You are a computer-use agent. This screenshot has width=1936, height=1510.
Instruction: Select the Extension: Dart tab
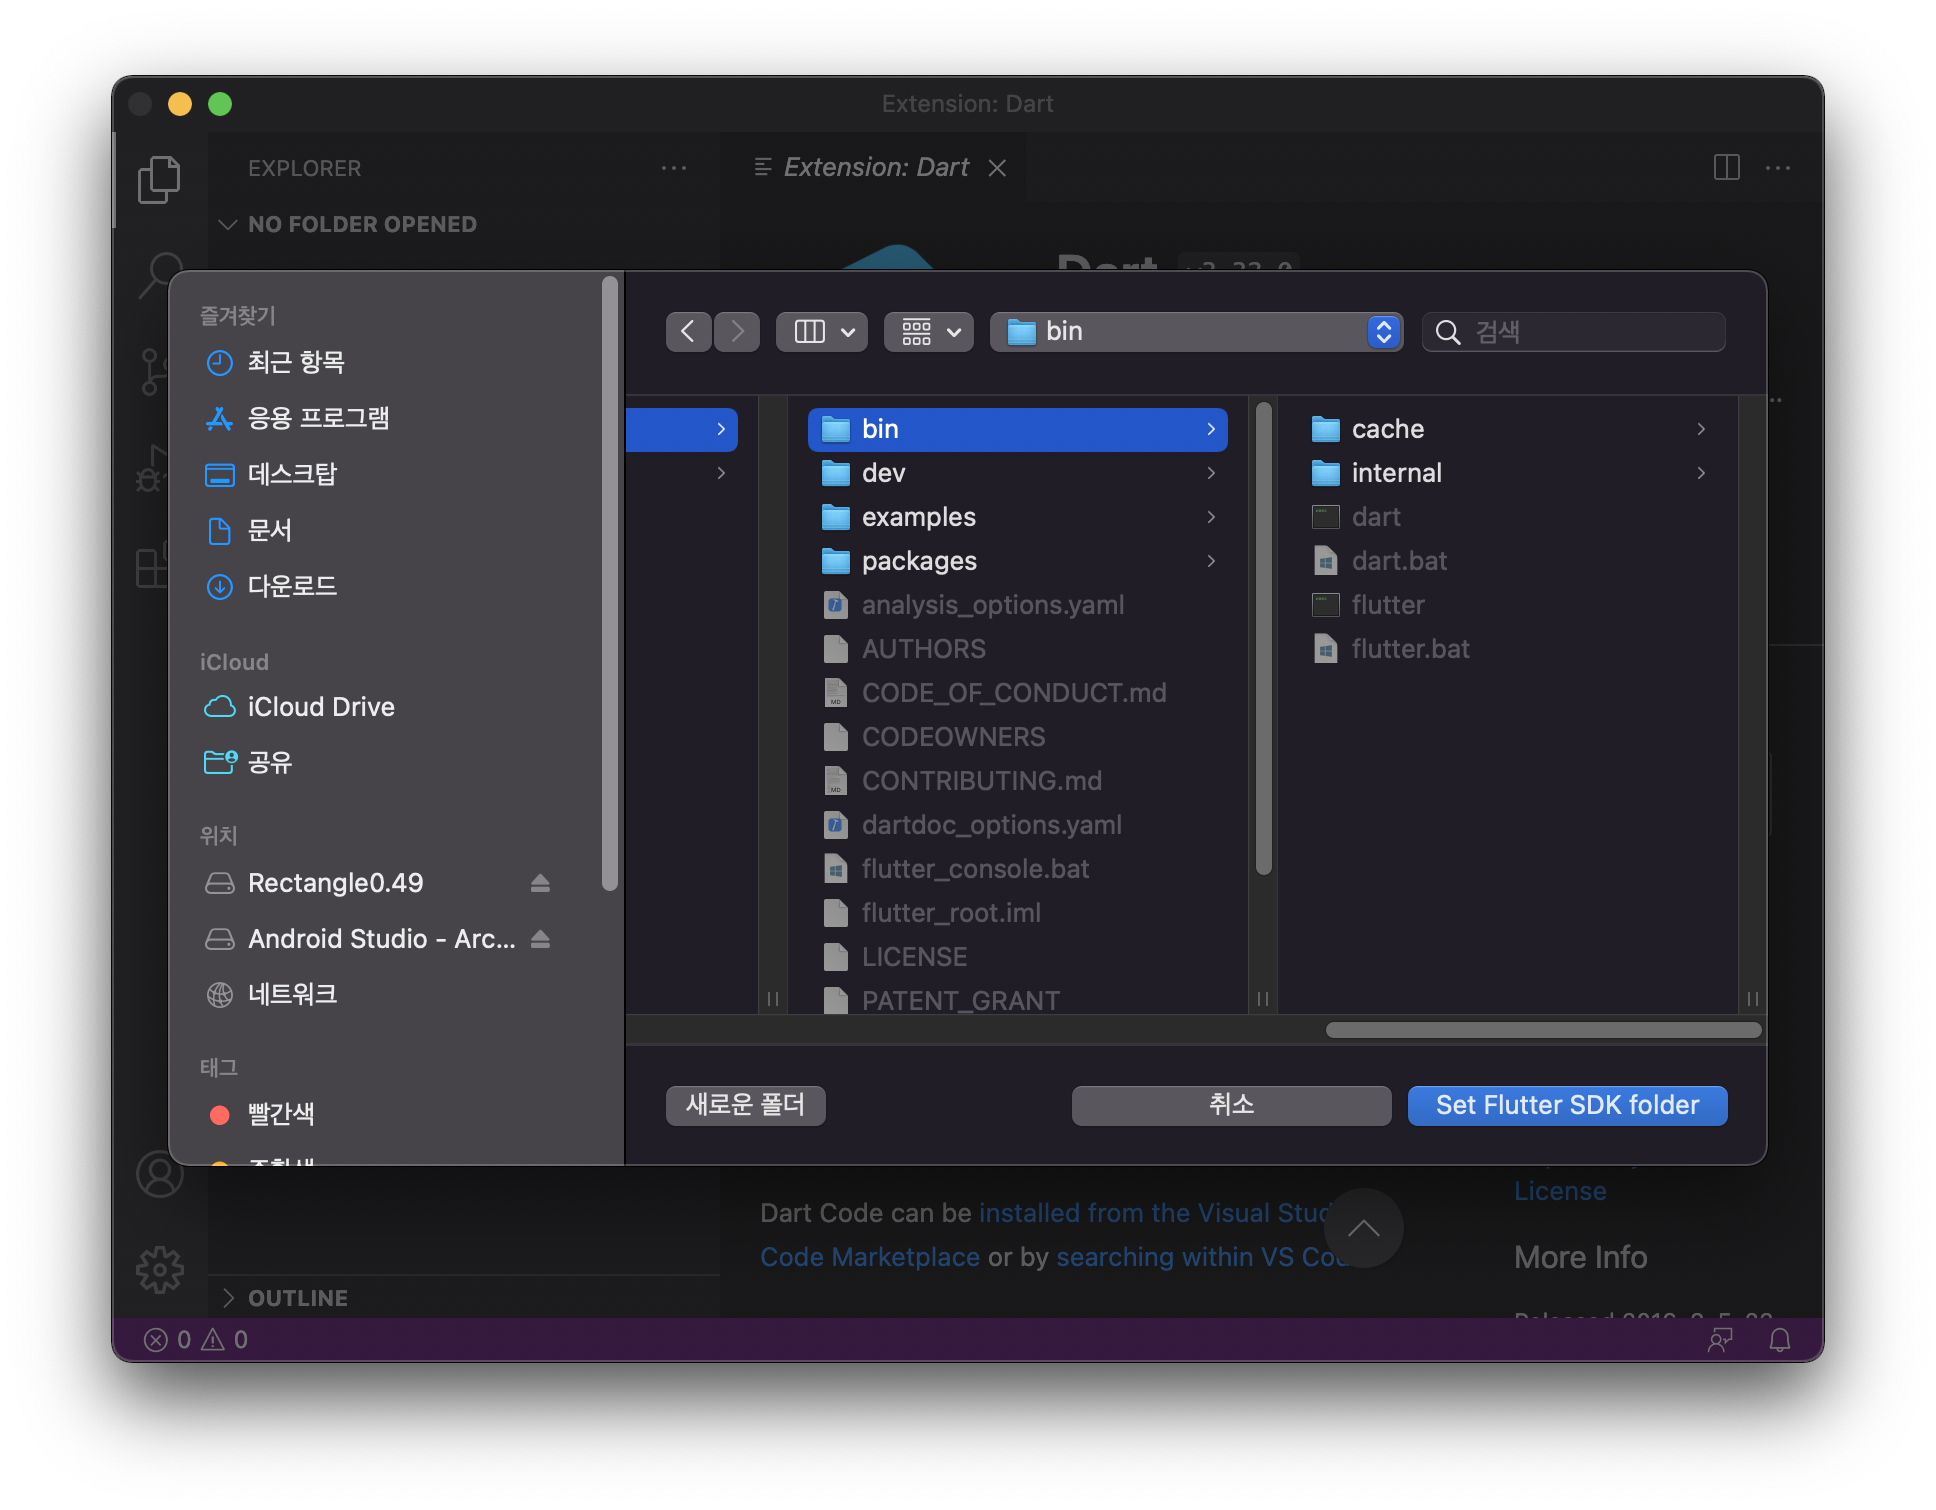(875, 167)
